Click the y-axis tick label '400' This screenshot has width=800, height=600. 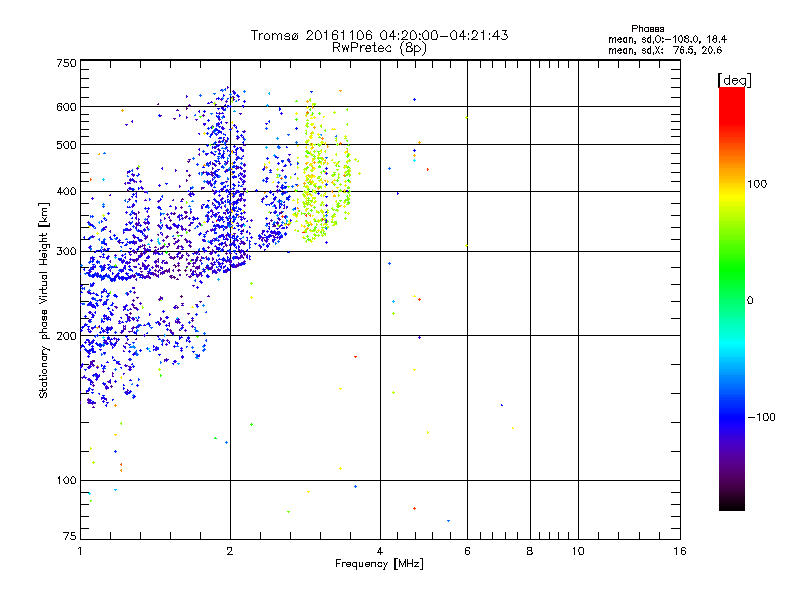[x=66, y=191]
